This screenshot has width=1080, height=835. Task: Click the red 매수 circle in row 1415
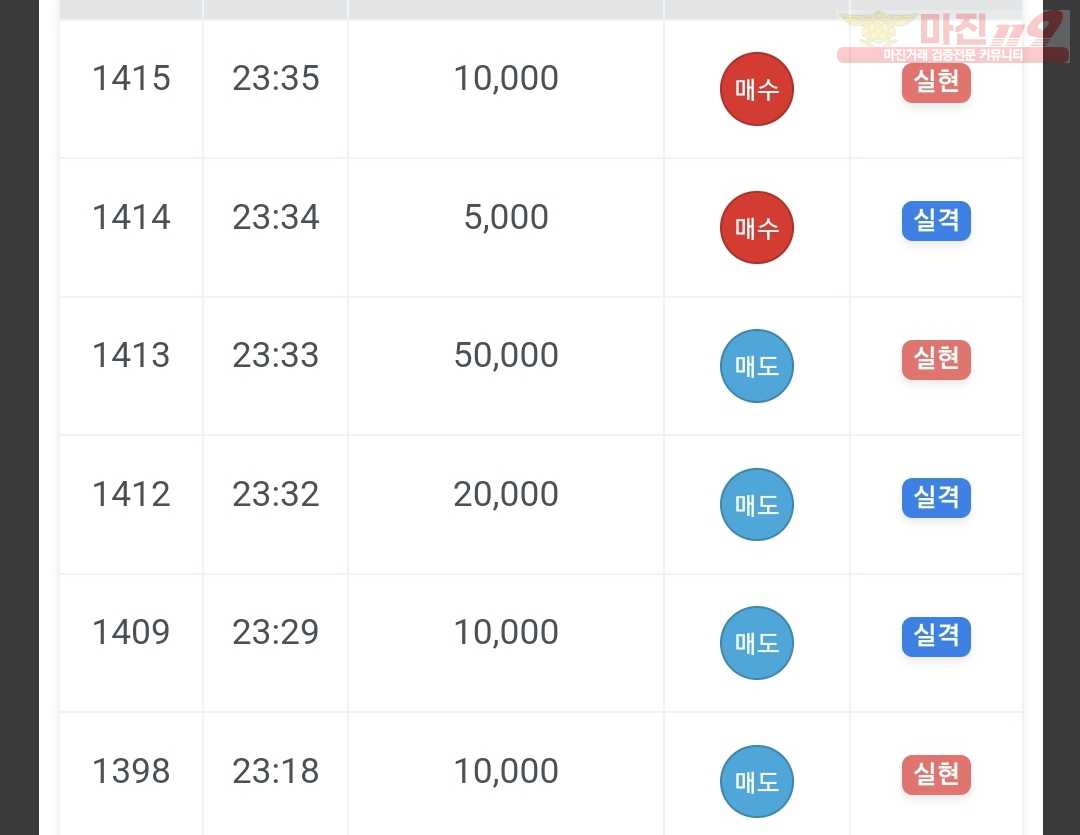[756, 89]
